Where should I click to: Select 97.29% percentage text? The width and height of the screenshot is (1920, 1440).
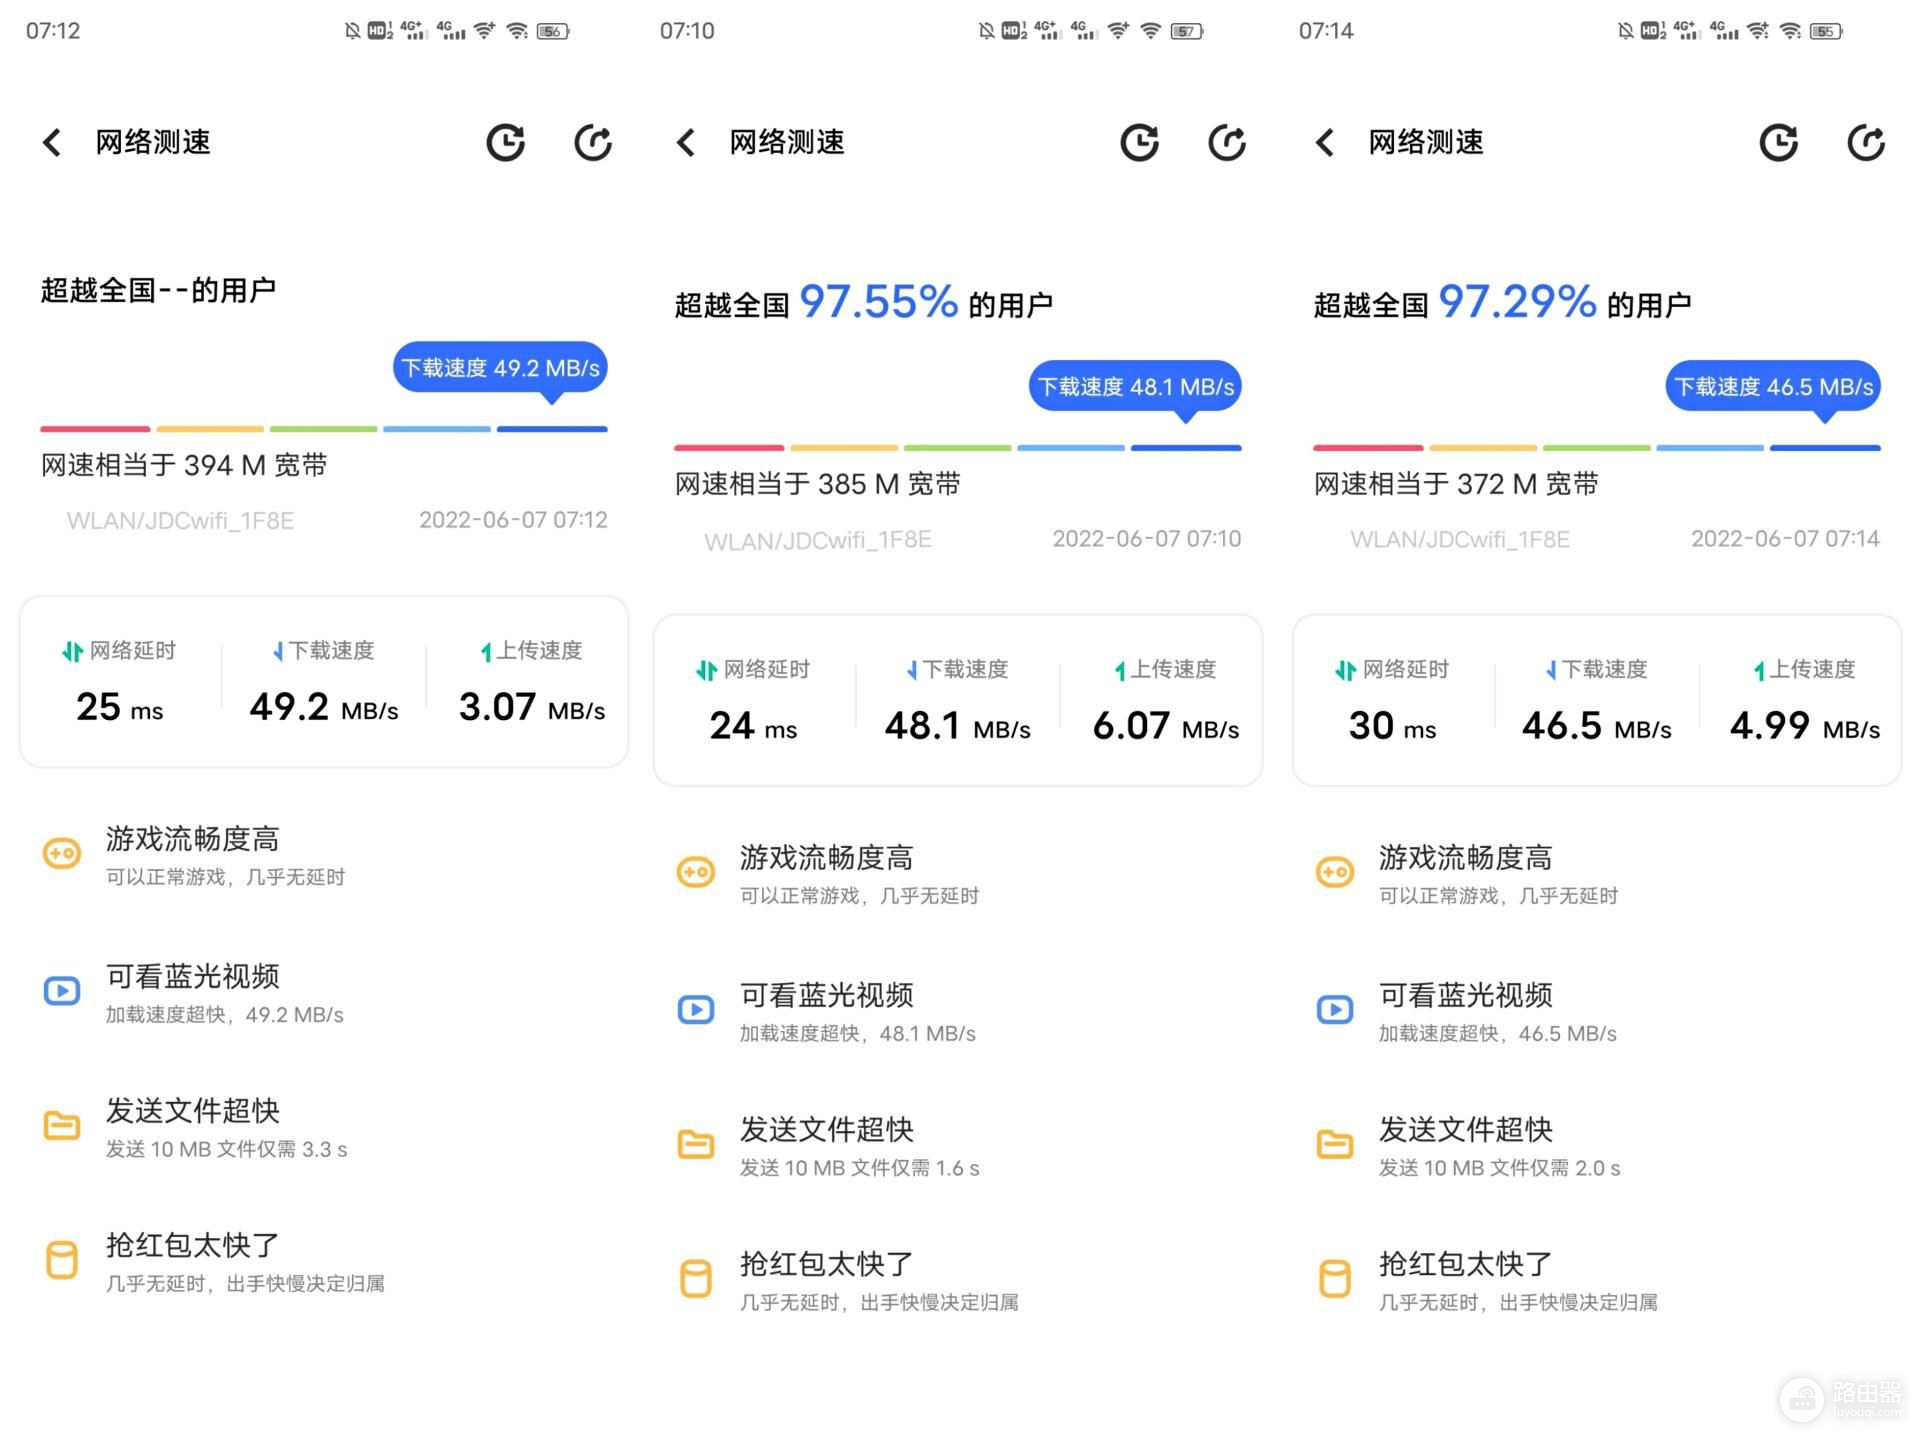(x=1517, y=302)
